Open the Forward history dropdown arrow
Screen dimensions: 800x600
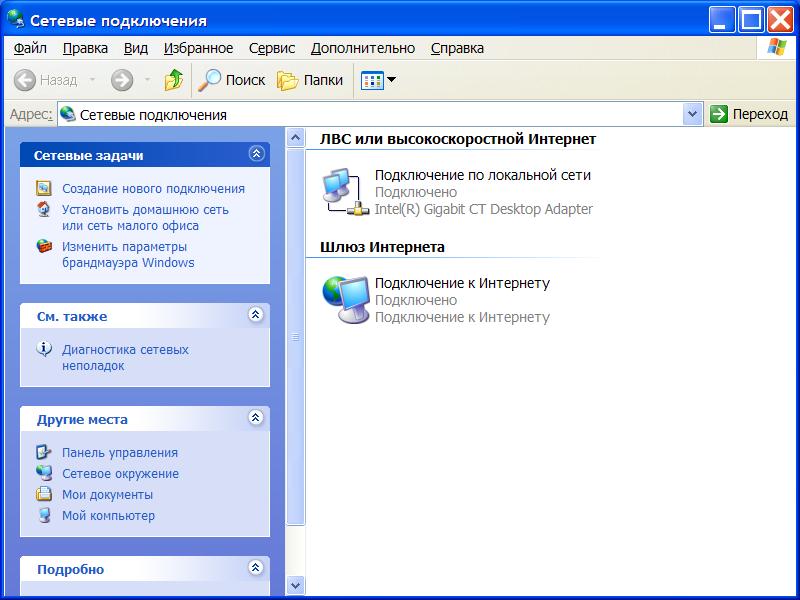[147, 80]
